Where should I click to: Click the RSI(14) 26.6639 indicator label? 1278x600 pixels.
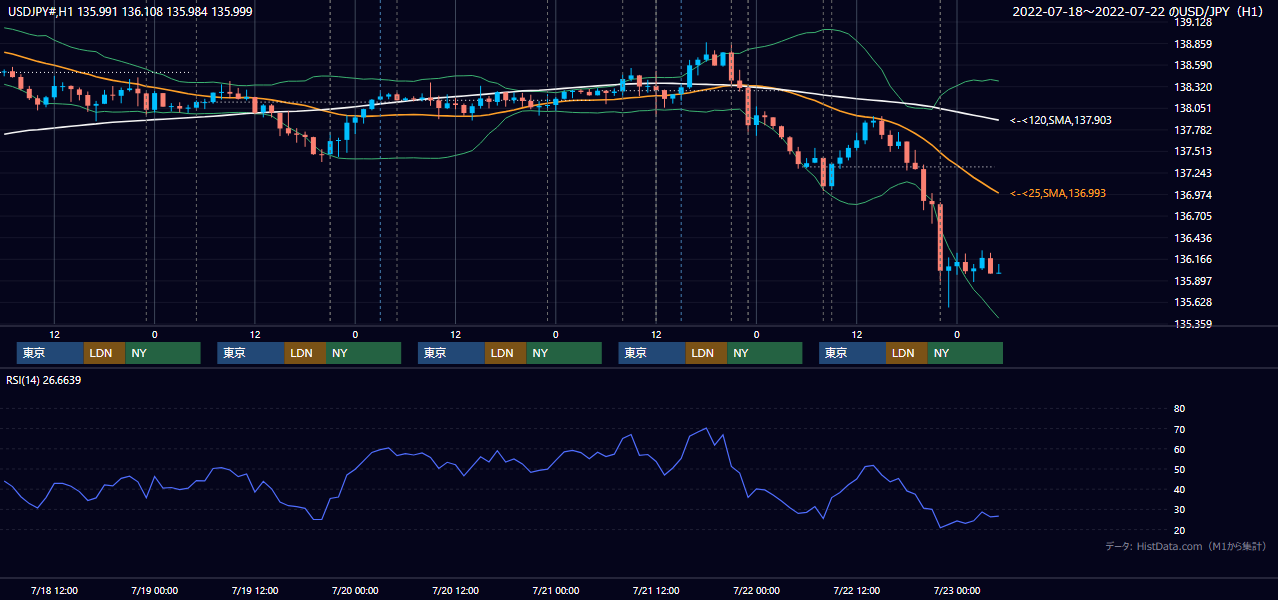pos(43,380)
